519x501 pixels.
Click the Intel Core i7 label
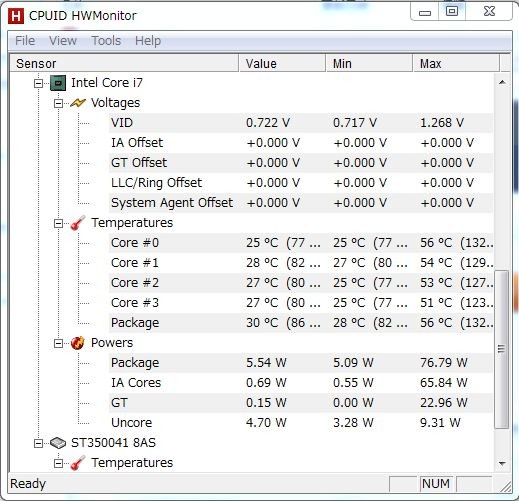tap(107, 83)
